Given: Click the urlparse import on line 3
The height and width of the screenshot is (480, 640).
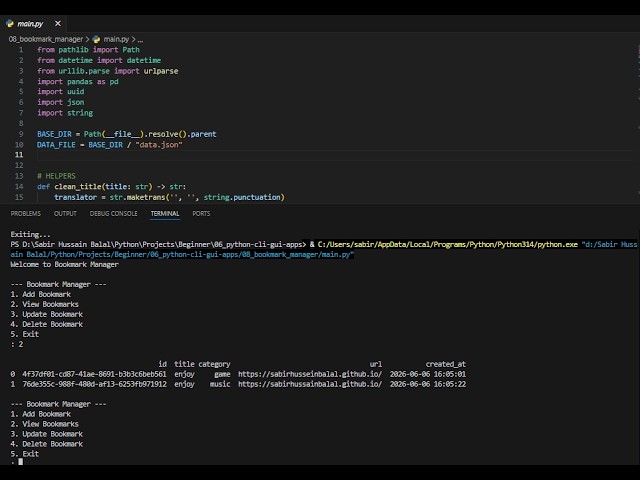Looking at the screenshot, I should [x=161, y=71].
